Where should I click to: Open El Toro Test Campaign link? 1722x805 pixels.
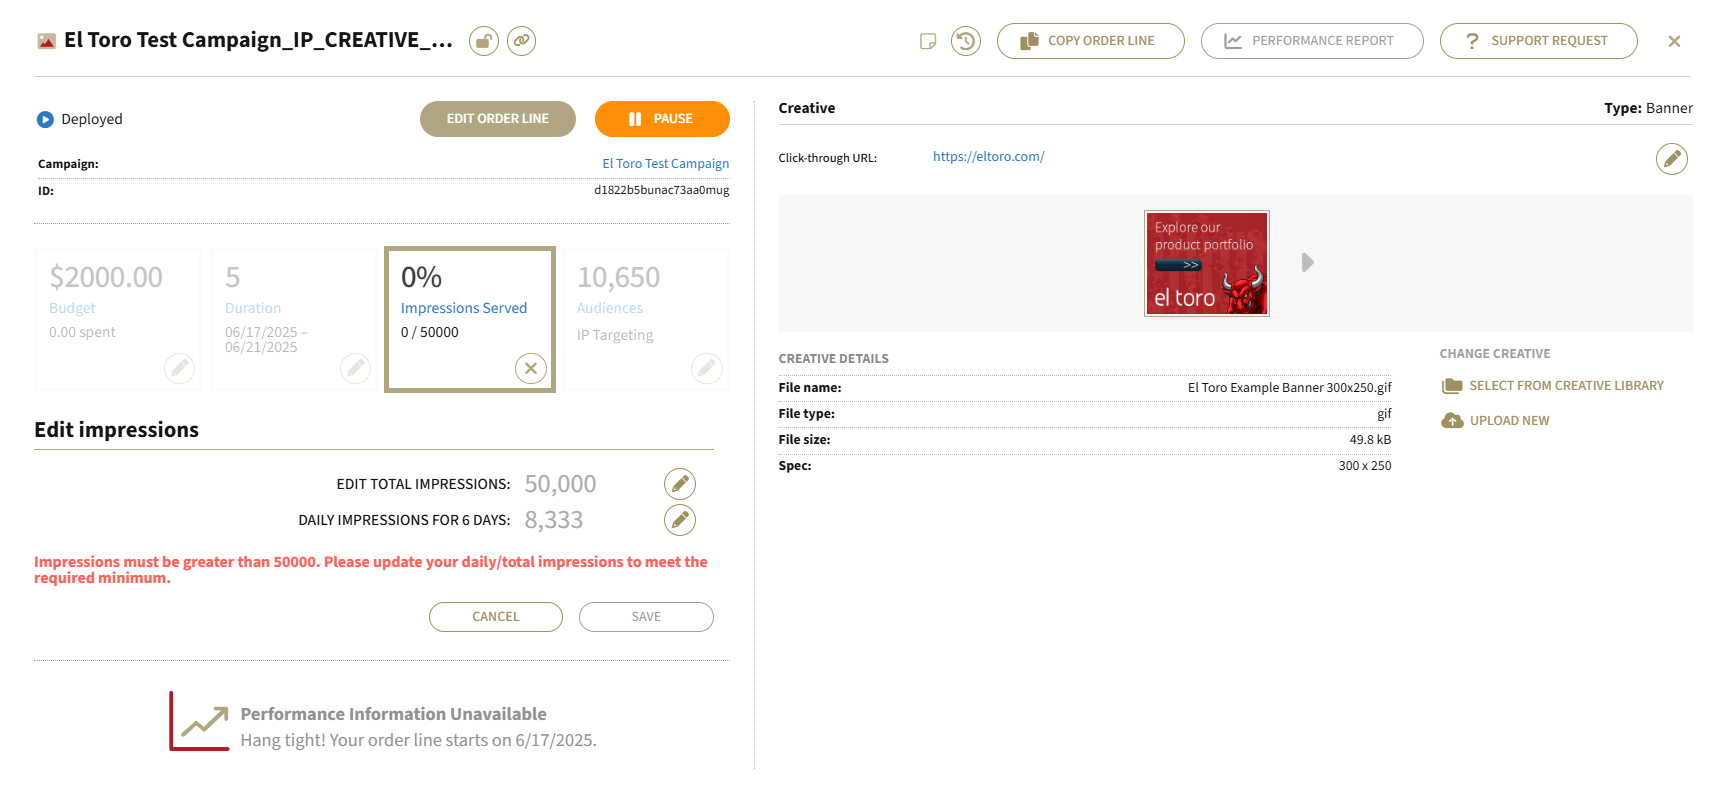pyautogui.click(x=666, y=164)
